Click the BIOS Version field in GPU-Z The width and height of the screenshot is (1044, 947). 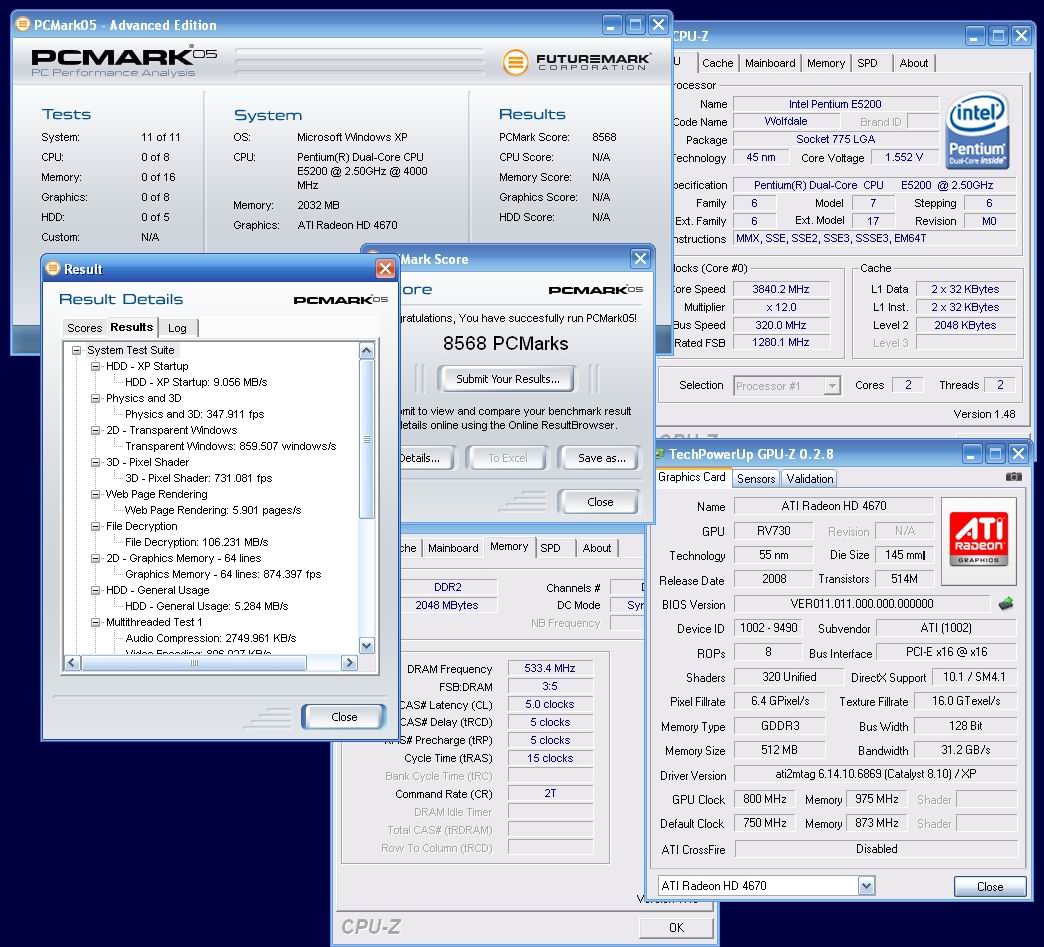pyautogui.click(x=862, y=604)
